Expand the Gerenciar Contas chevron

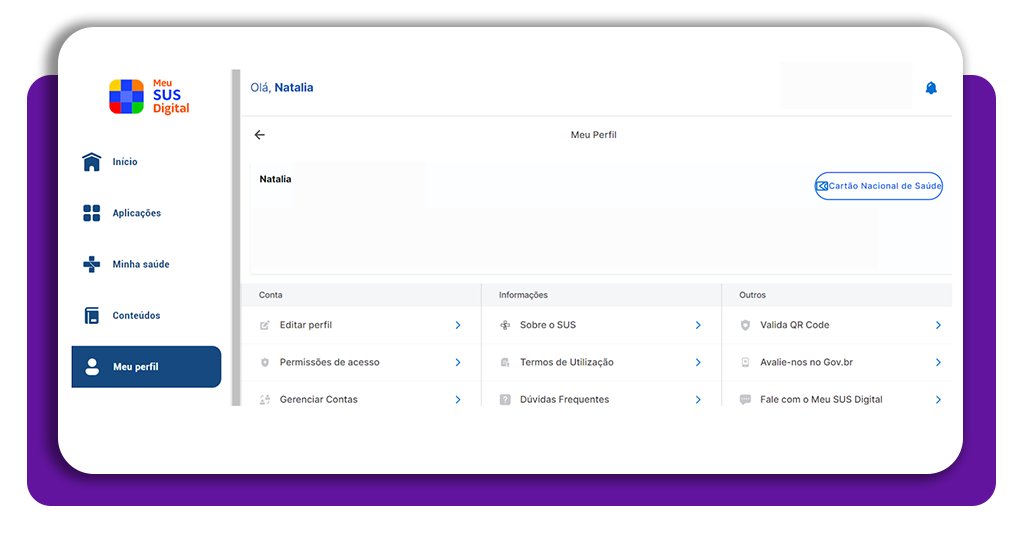[458, 400]
